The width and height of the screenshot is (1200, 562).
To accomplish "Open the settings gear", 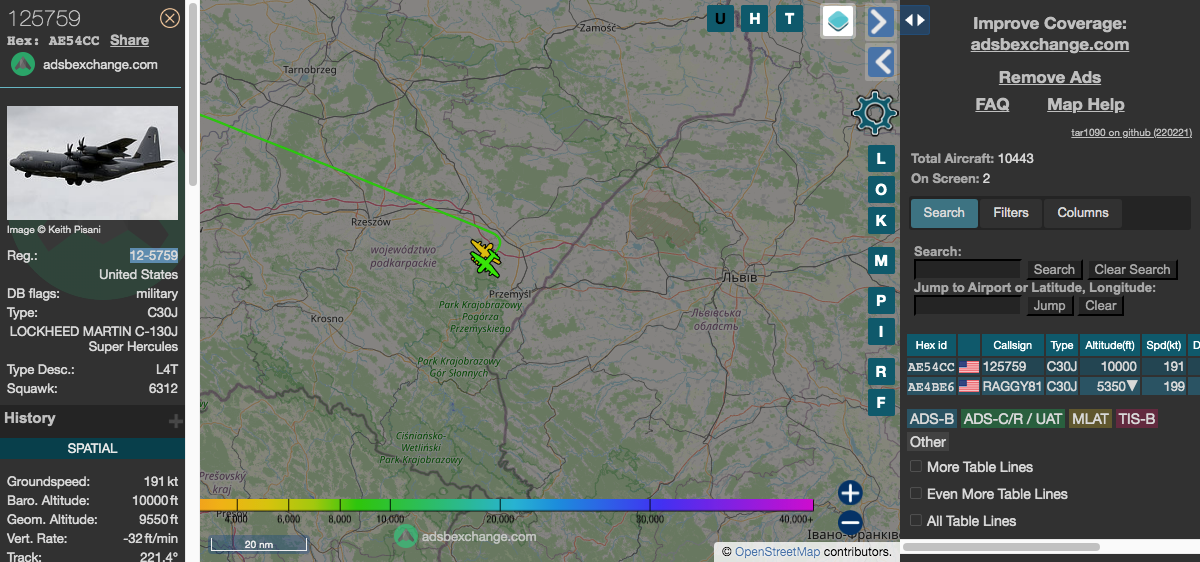I will [874, 113].
